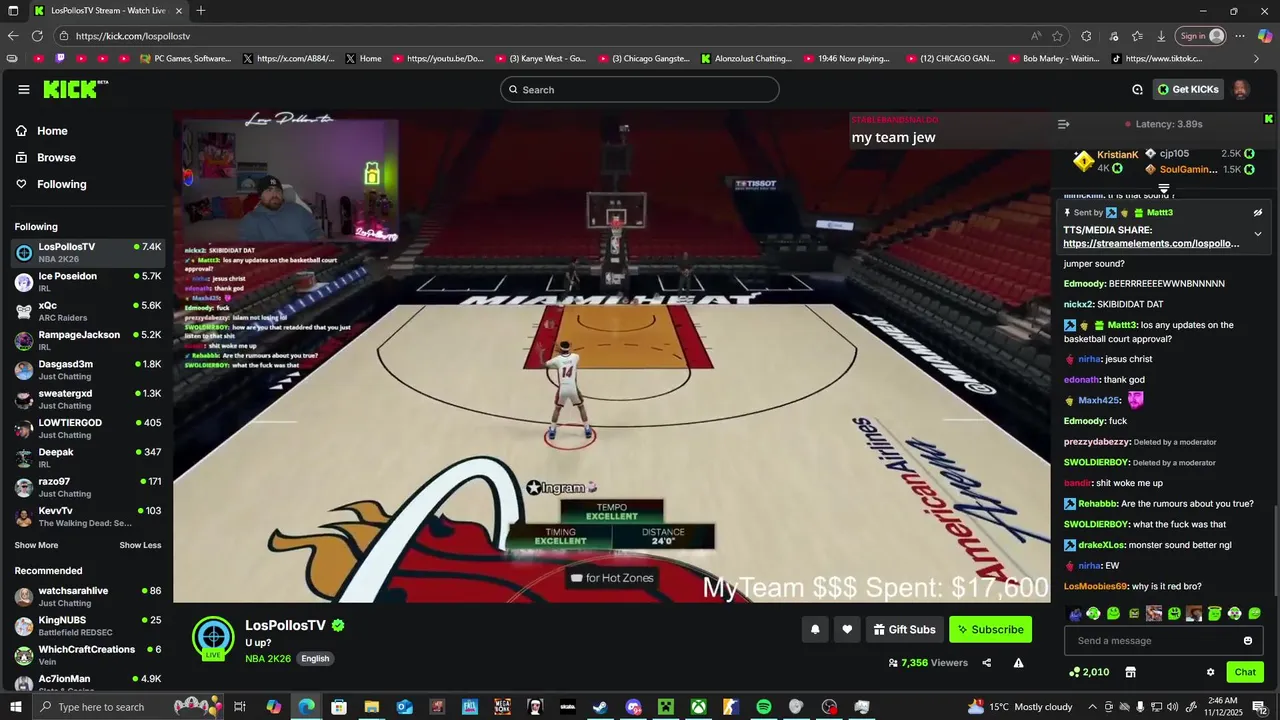This screenshot has height=720, width=1280.
Task: Open the user profile avatar menu
Action: [x=1241, y=90]
